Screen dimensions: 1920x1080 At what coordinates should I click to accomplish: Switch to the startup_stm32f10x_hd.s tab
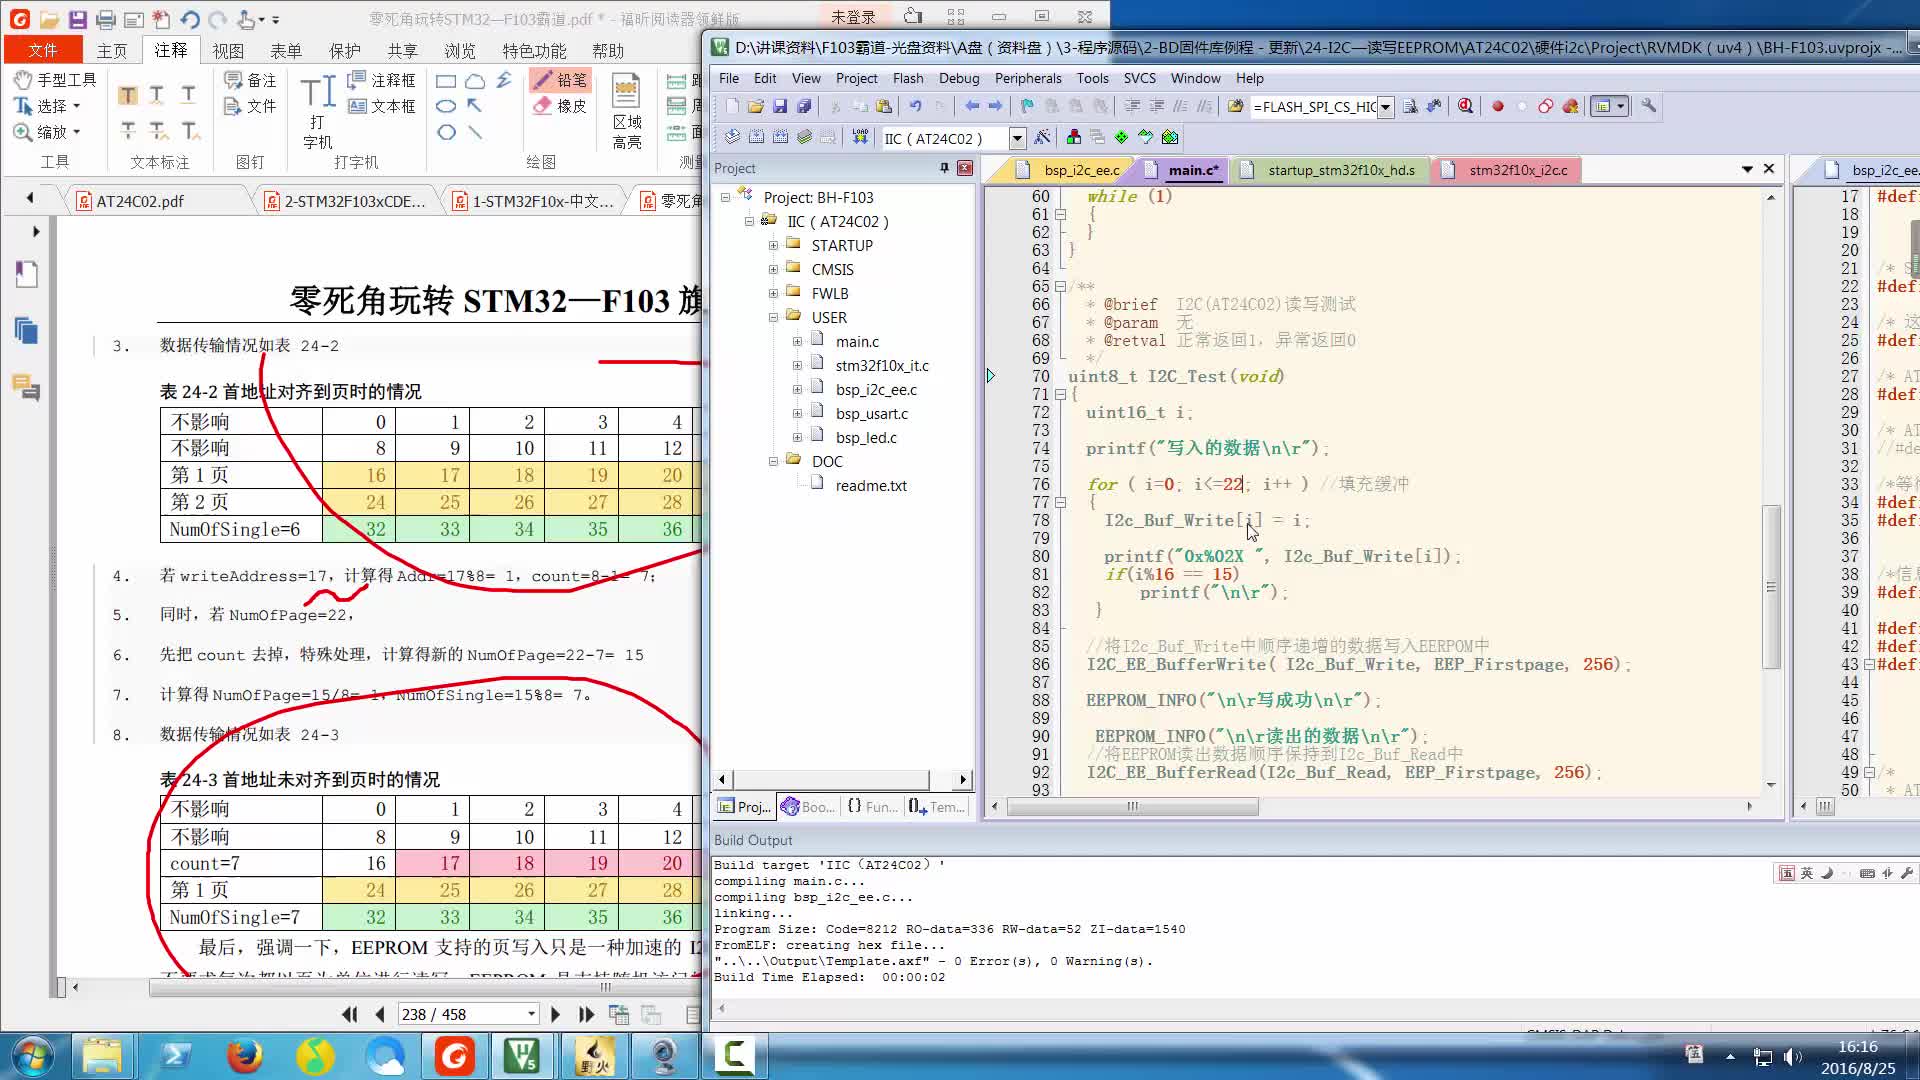tap(1329, 170)
